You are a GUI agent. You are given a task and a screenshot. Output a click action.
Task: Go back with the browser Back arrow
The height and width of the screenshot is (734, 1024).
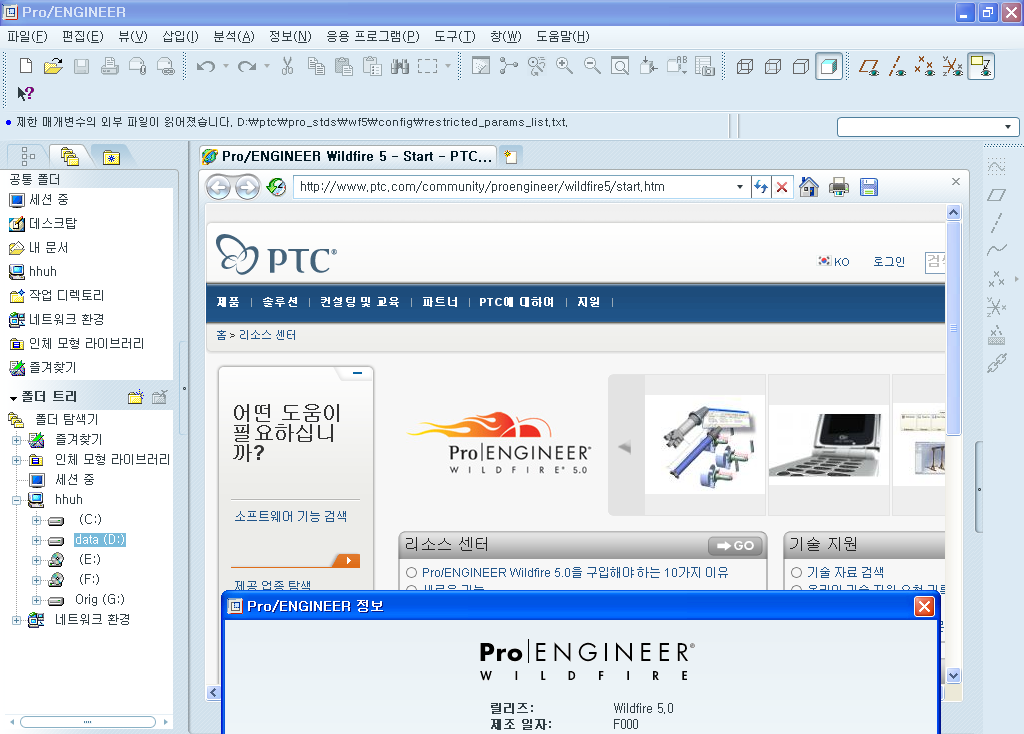[219, 187]
